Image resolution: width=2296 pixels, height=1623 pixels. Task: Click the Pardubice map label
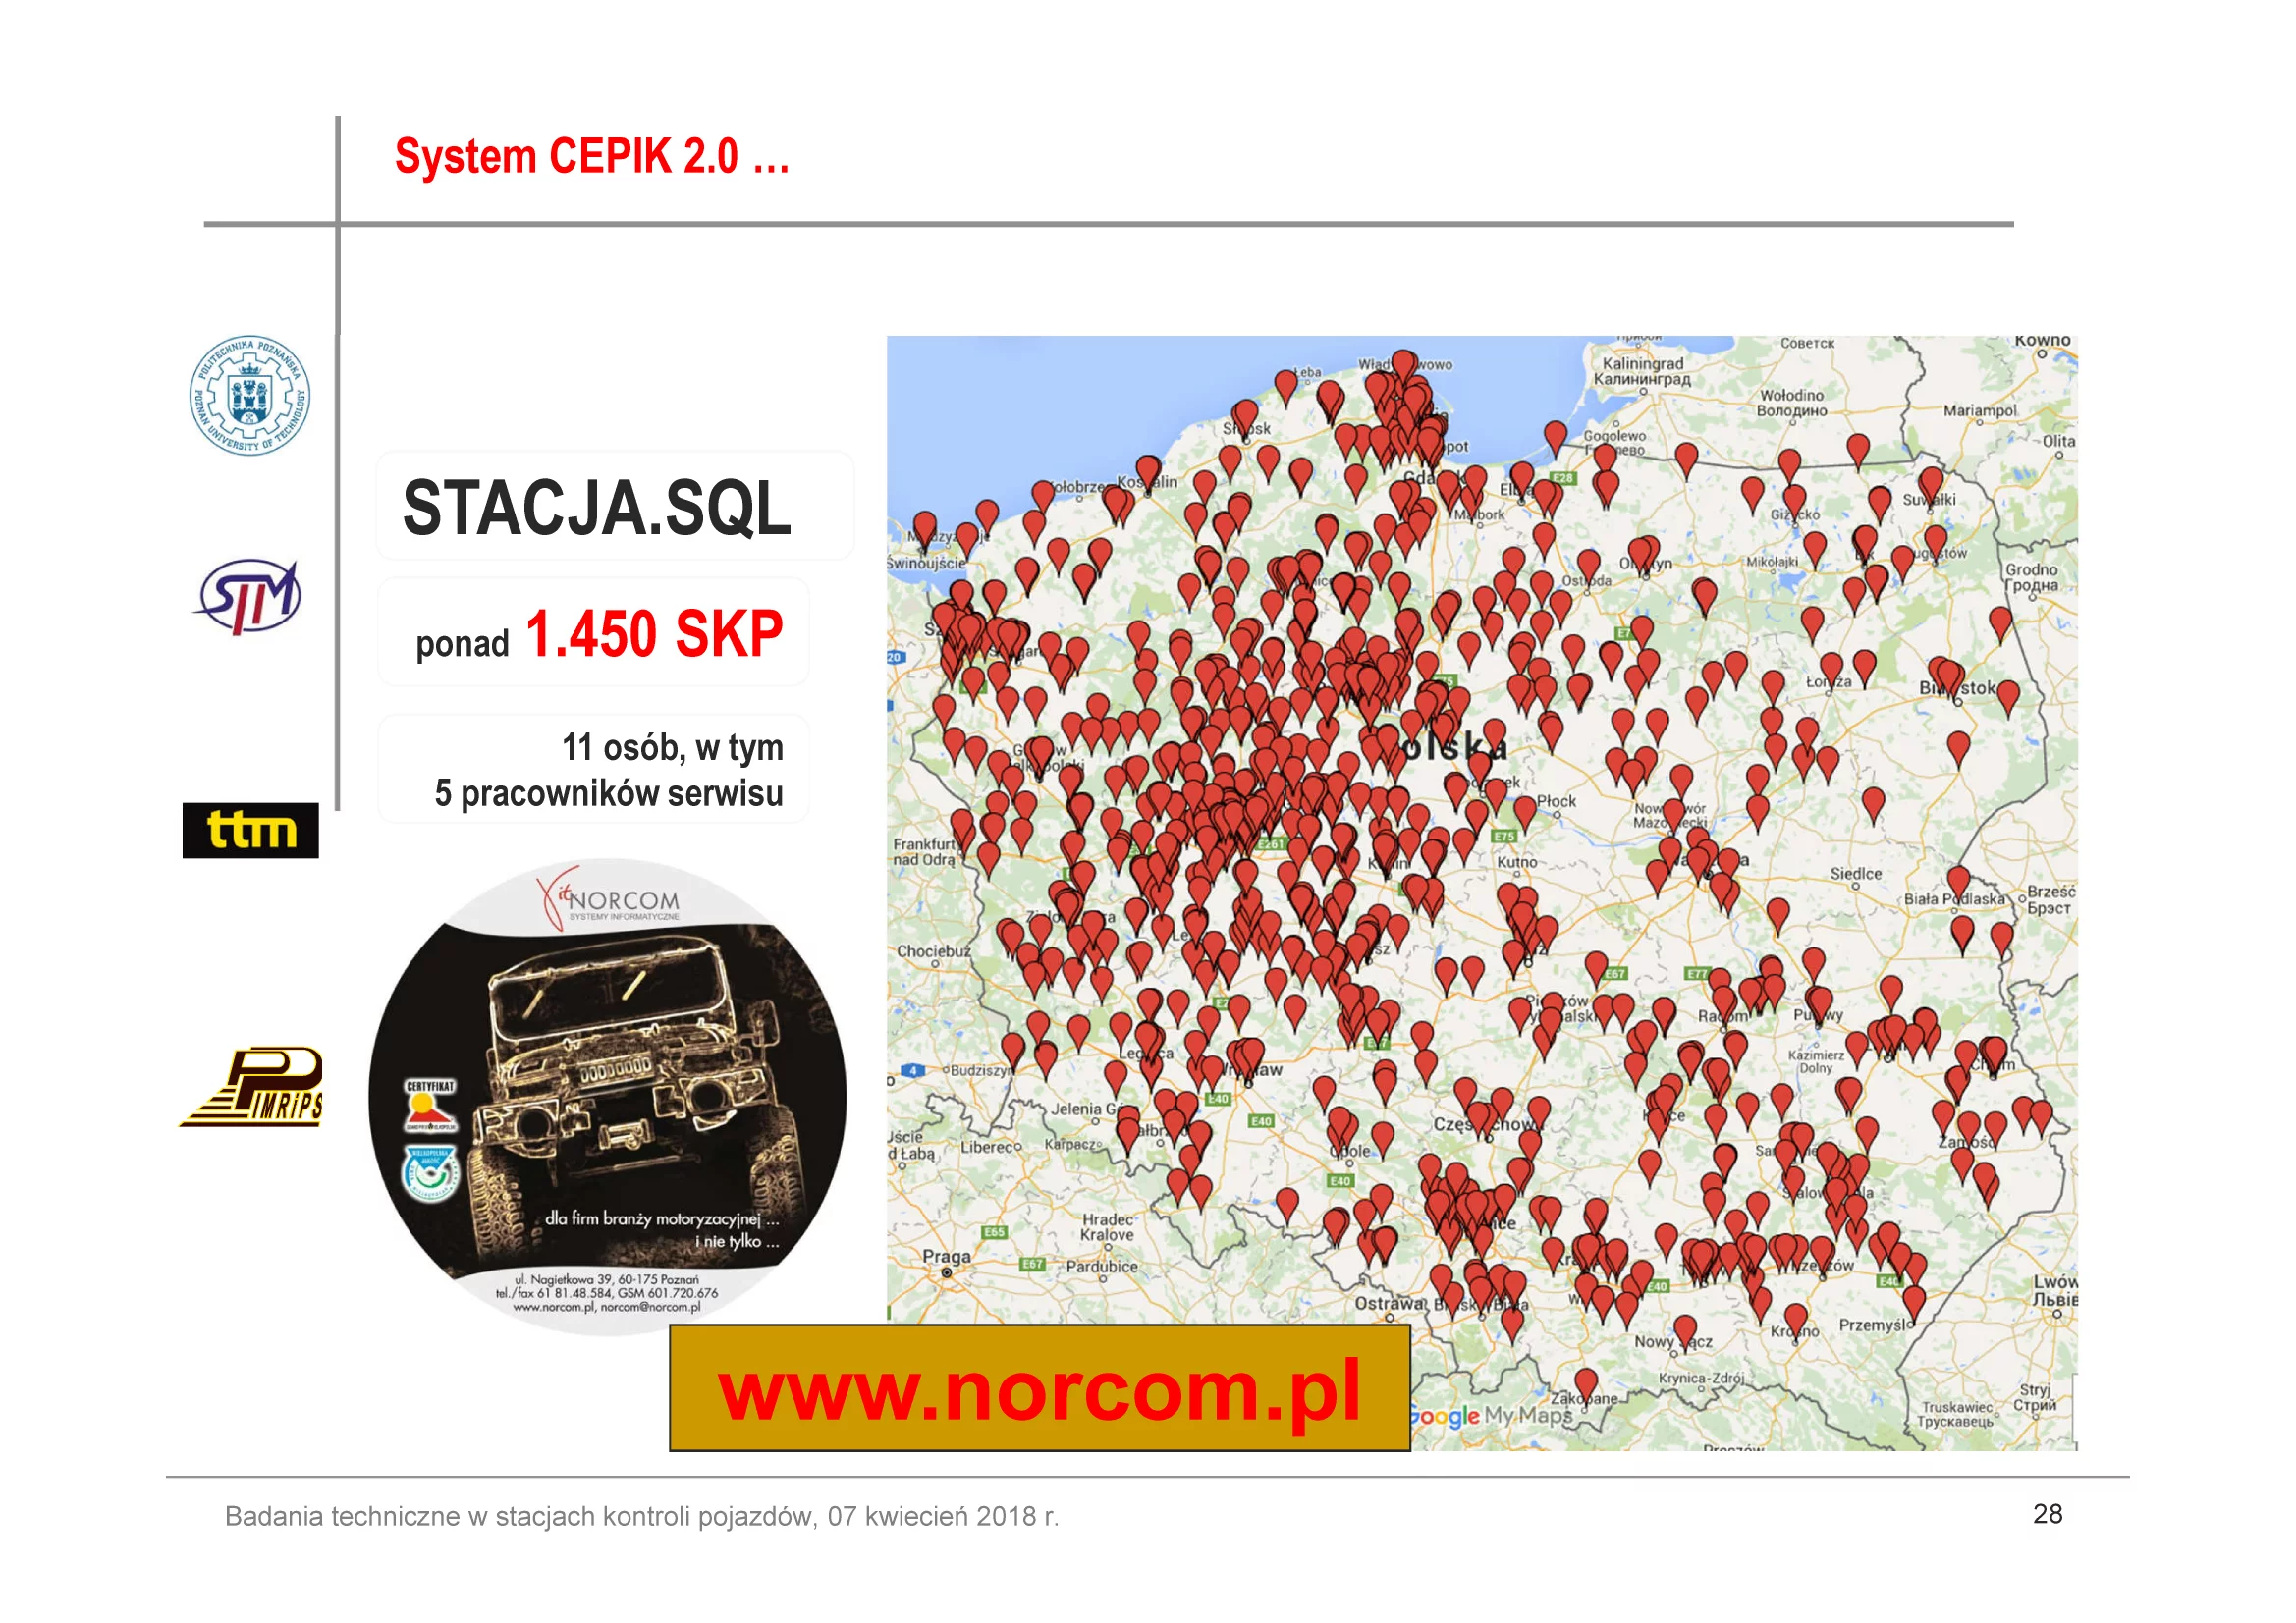coord(1102,1266)
